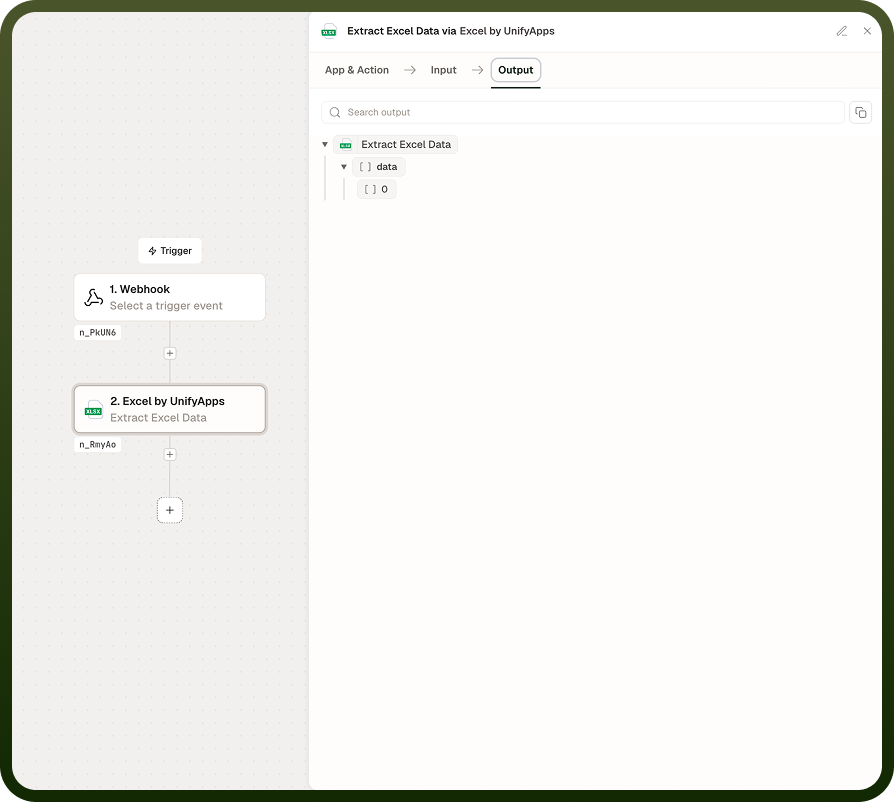Click the magnifier icon in search output
The height and width of the screenshot is (802, 894).
[335, 112]
